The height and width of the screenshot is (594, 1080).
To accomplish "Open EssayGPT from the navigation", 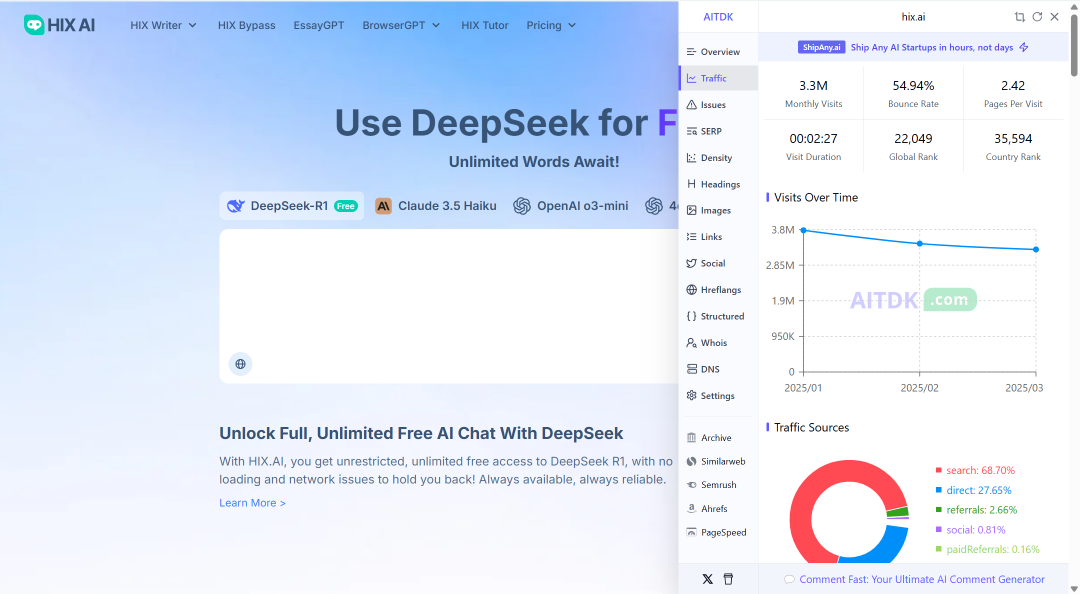I will (x=319, y=25).
